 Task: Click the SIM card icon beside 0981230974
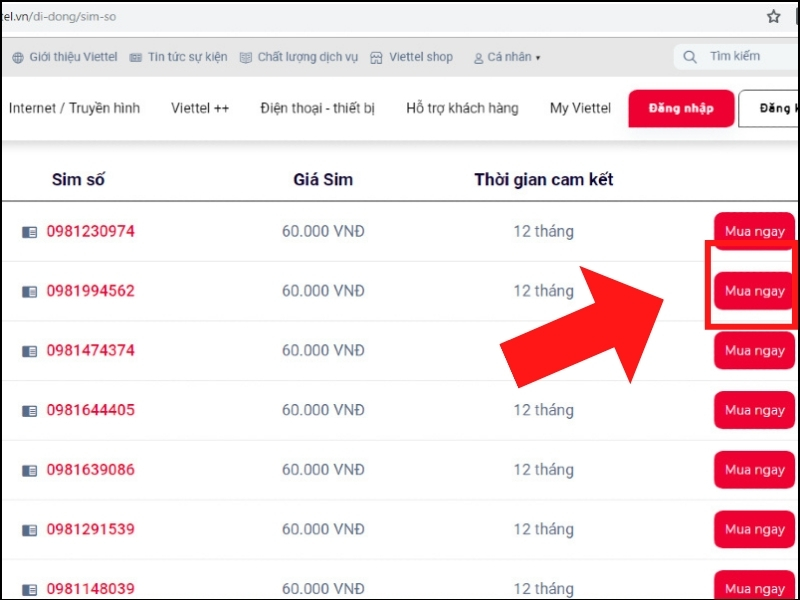pyautogui.click(x=30, y=232)
